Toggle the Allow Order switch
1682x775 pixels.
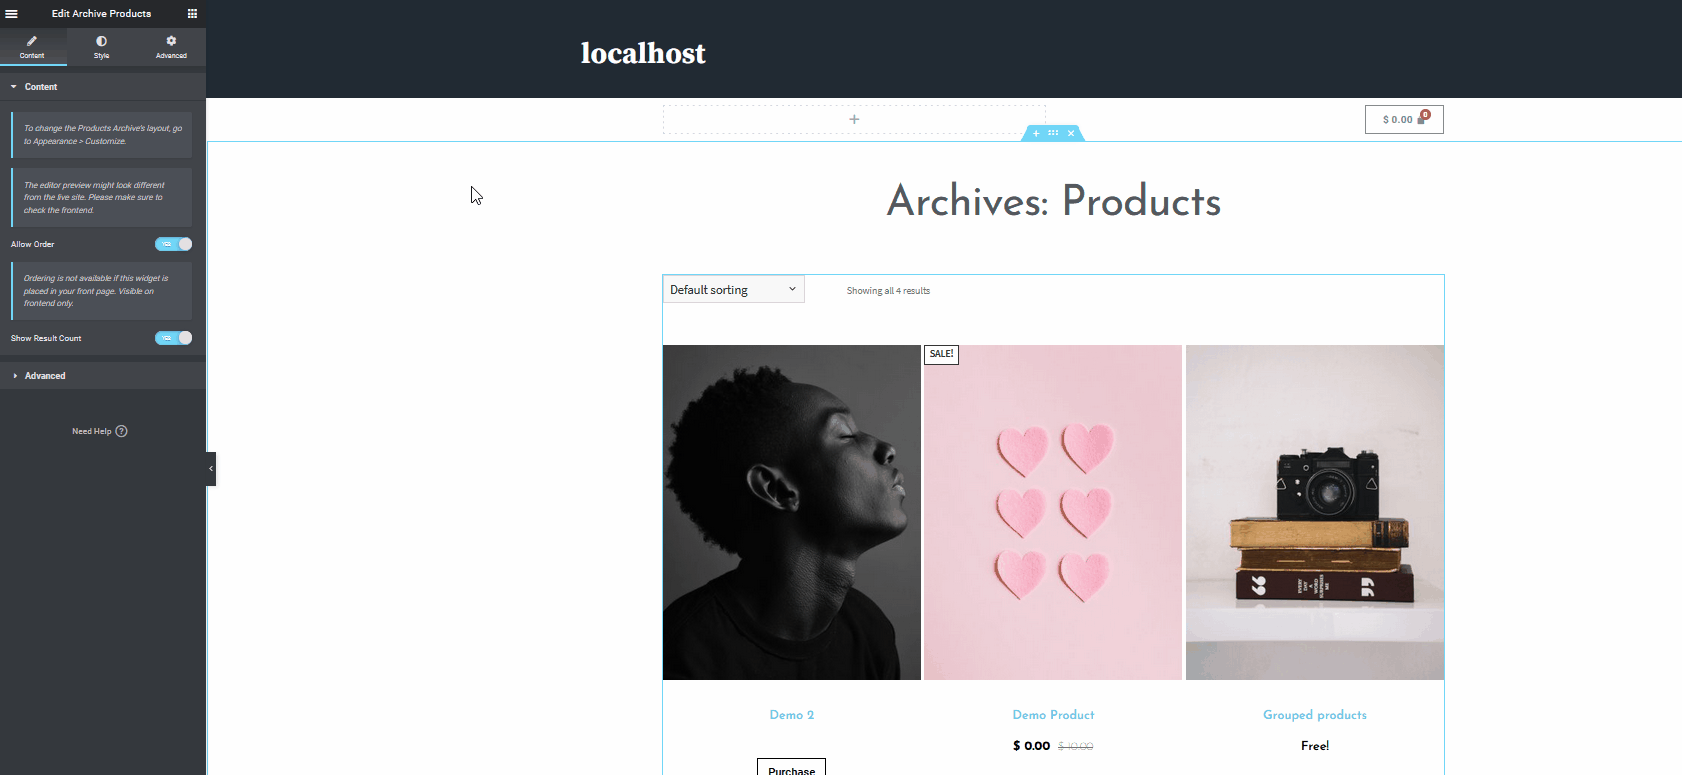[174, 244]
